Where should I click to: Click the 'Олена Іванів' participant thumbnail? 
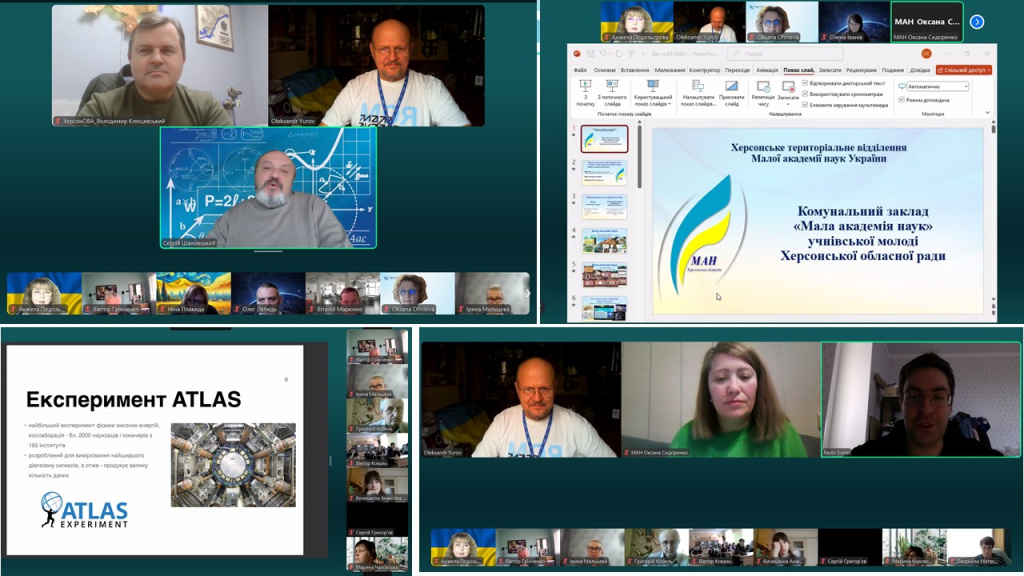coord(854,22)
